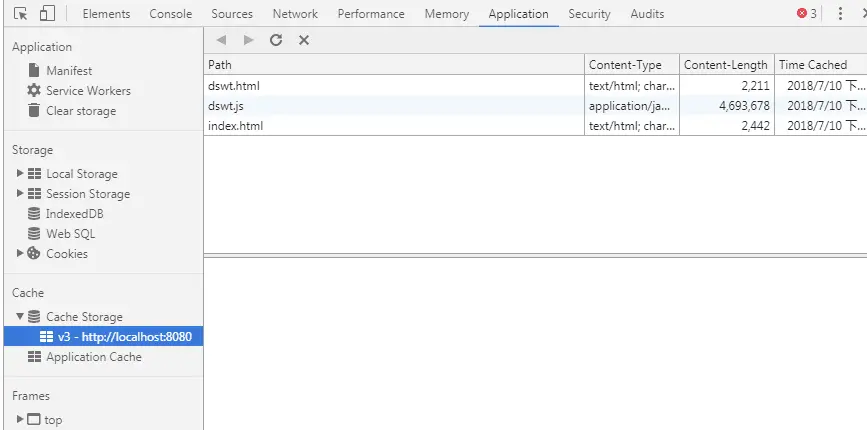Expand the Session Storage tree arrow
Viewport: 867px width, 430px height.
(x=20, y=193)
